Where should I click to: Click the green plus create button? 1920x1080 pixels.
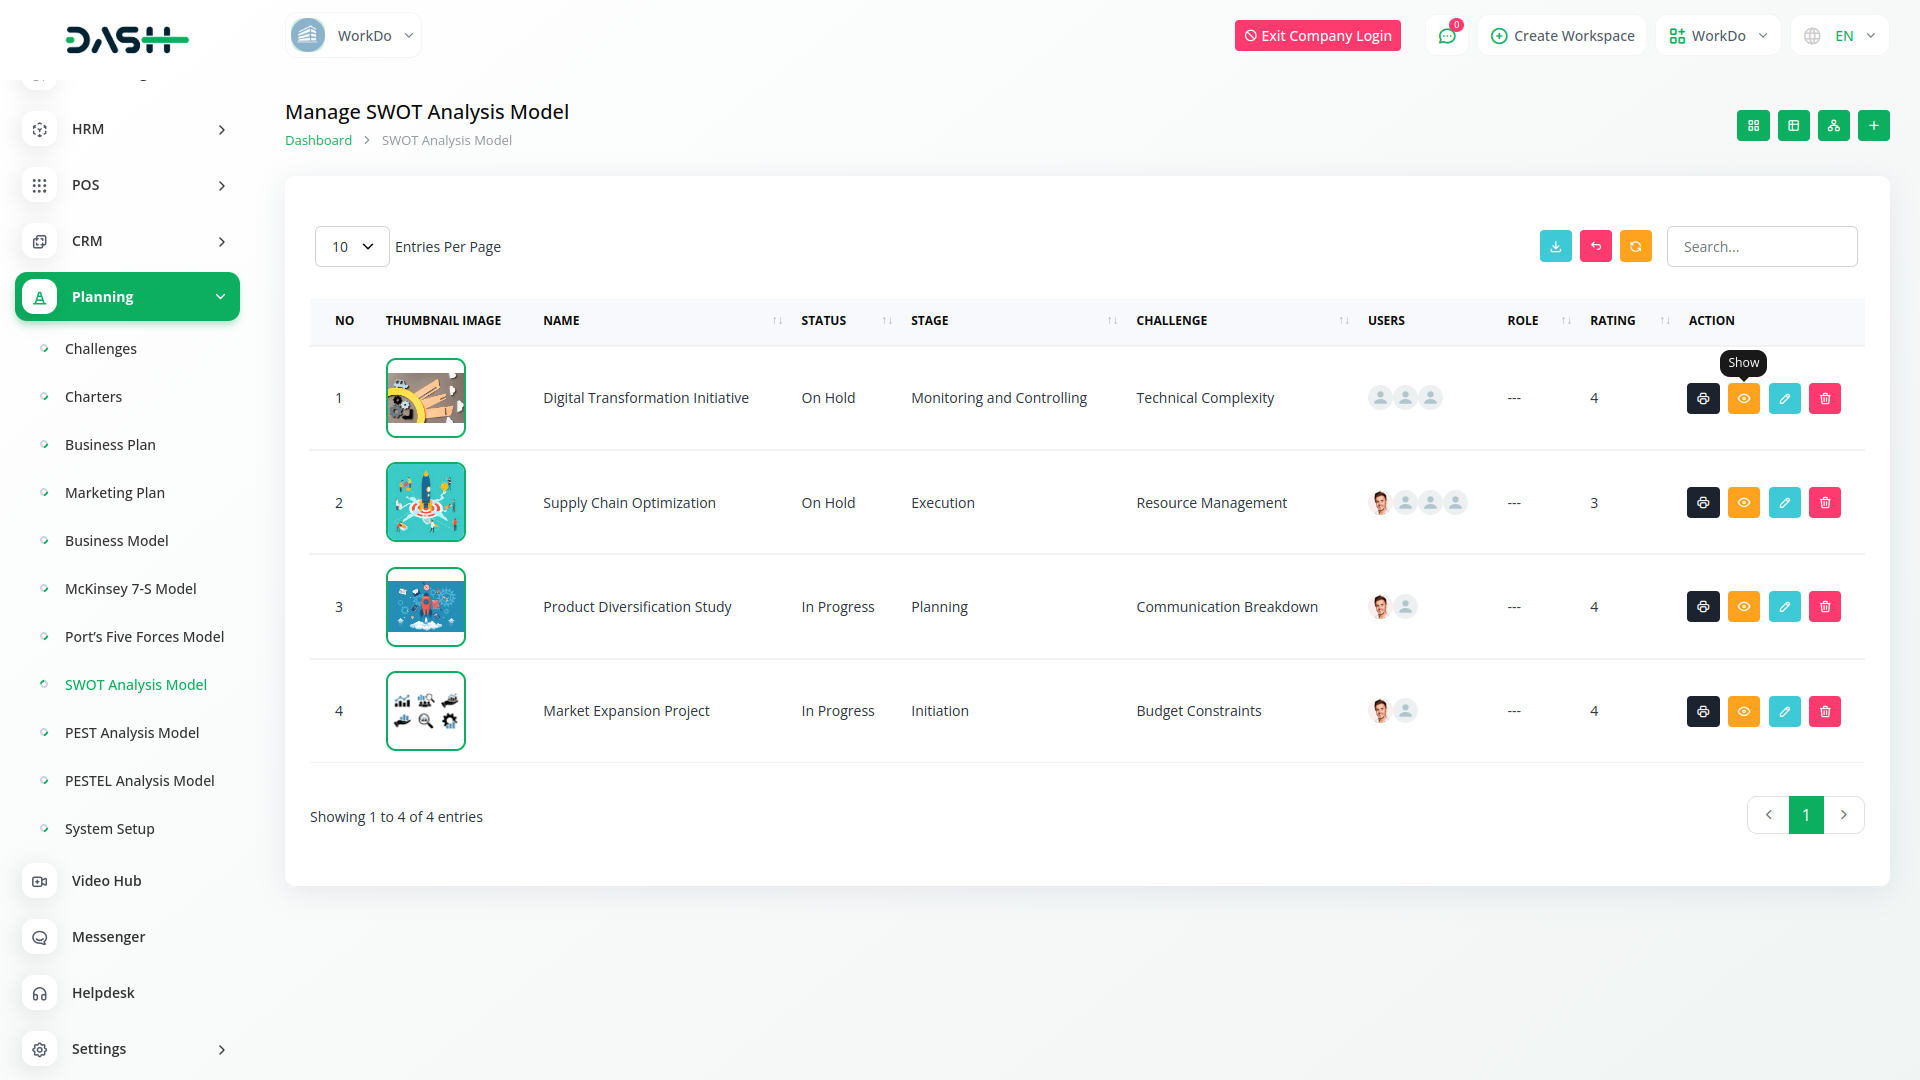[x=1873, y=126]
